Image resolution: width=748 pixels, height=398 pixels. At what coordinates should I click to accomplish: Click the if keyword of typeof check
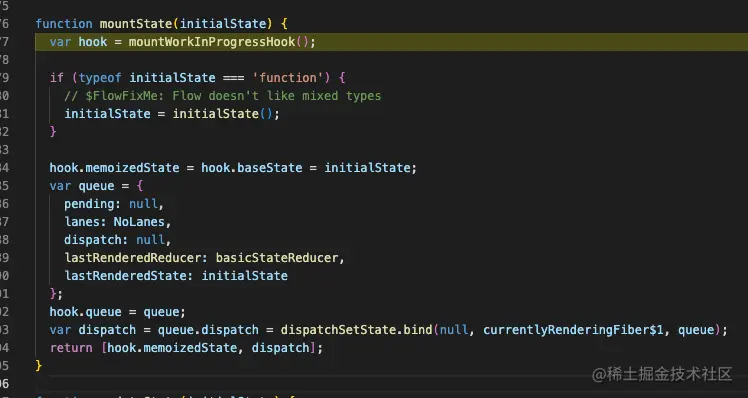[x=57, y=78]
